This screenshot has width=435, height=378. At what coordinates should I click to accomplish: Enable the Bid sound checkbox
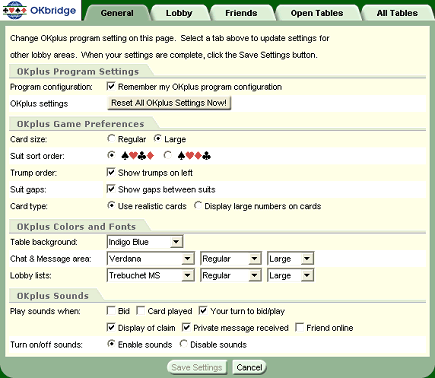(111, 311)
